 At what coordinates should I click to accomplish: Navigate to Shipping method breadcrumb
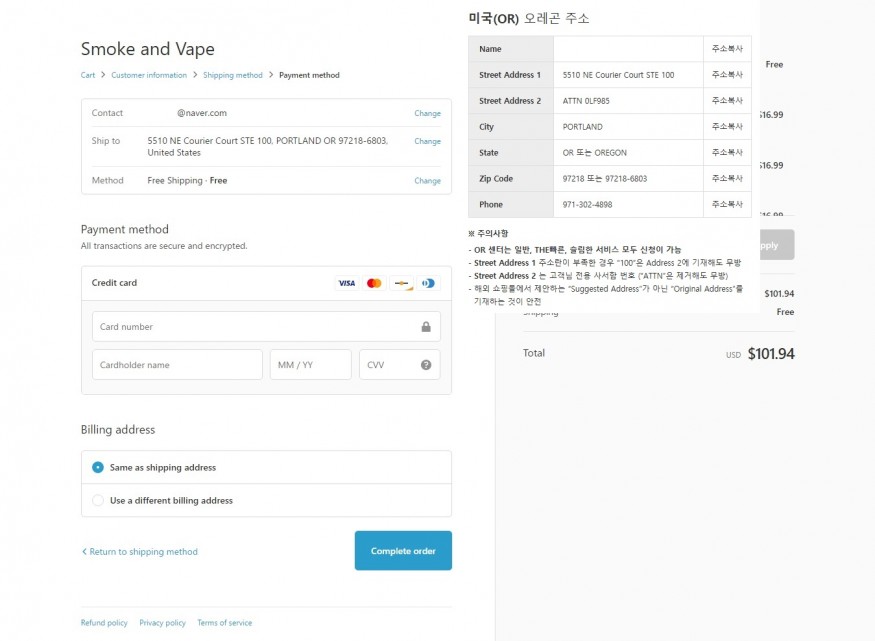tap(232, 75)
